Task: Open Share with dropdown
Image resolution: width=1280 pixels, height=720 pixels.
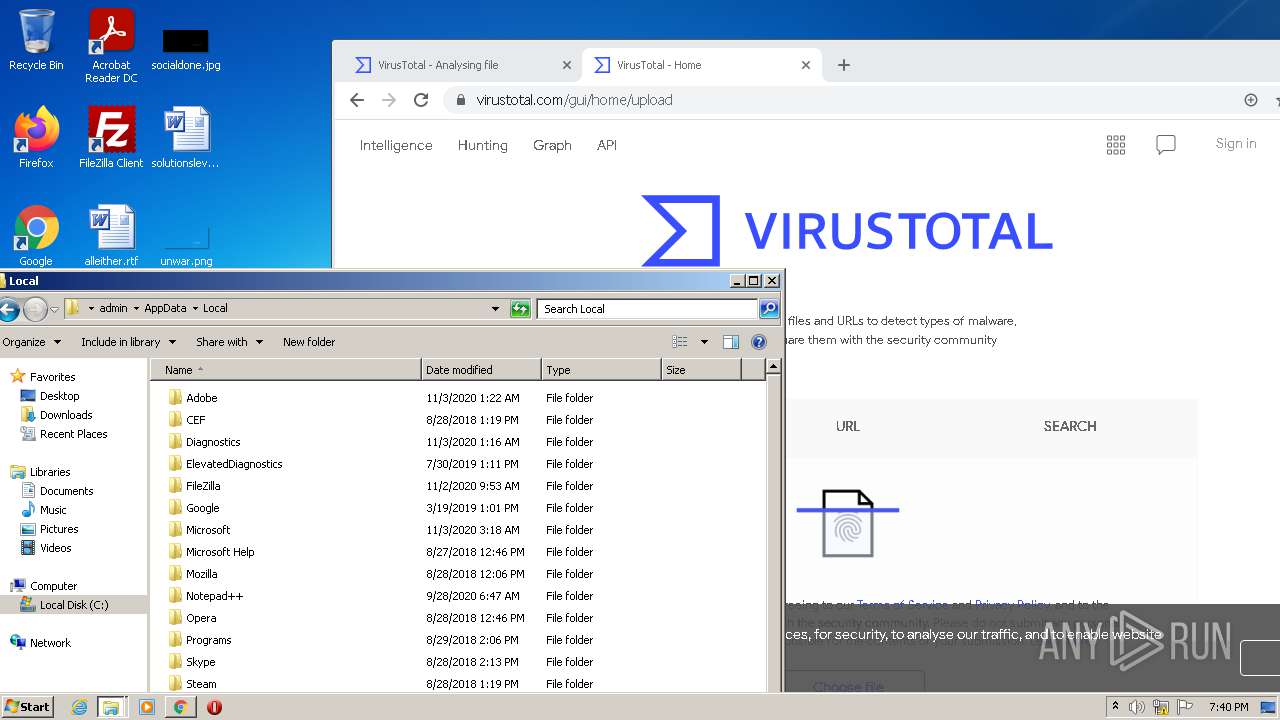Action: 229,342
